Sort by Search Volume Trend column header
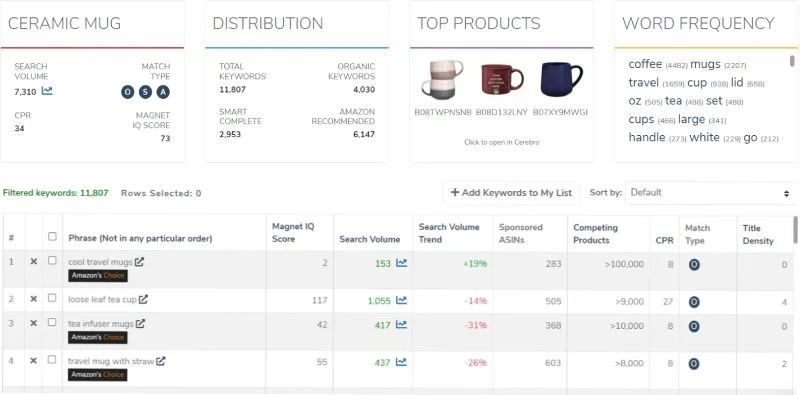 (x=449, y=233)
